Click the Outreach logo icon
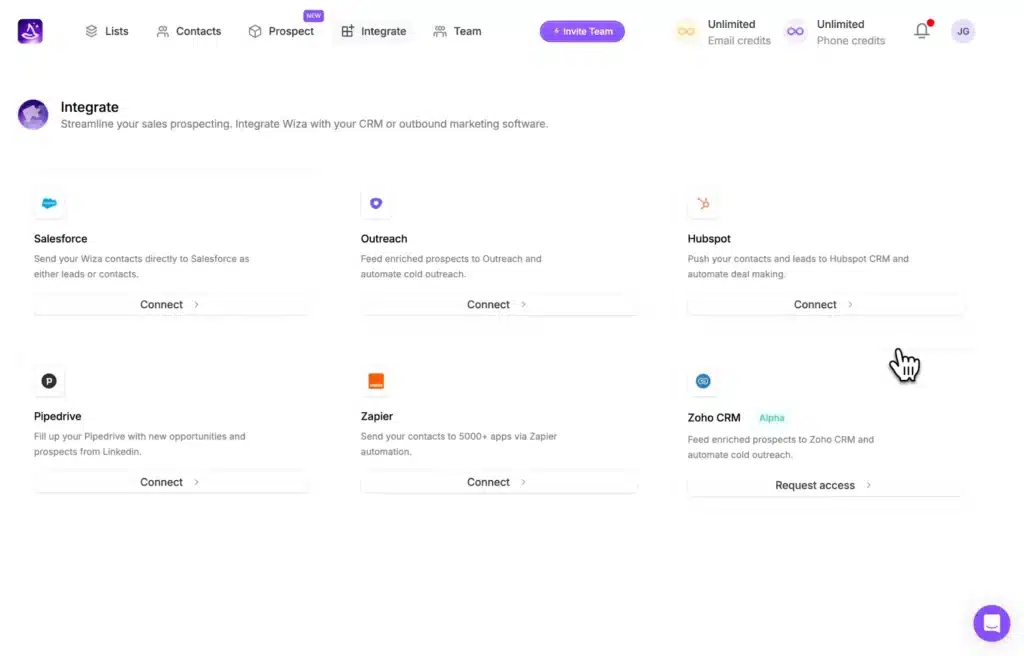1024x656 pixels. 376,203
